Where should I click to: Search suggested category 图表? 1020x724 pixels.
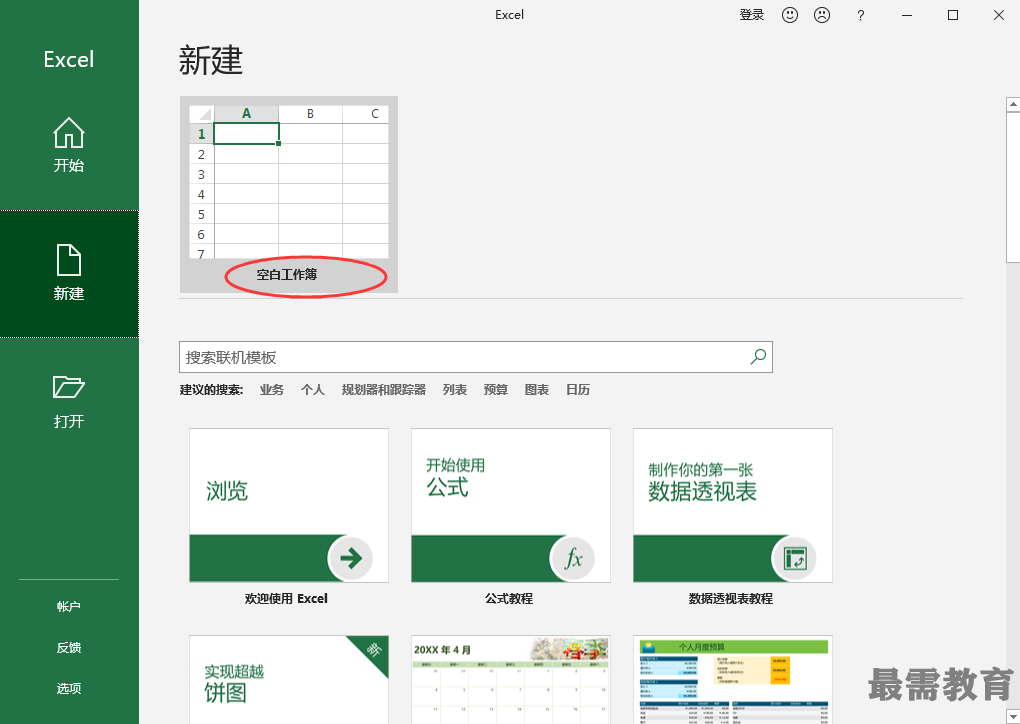(x=537, y=390)
